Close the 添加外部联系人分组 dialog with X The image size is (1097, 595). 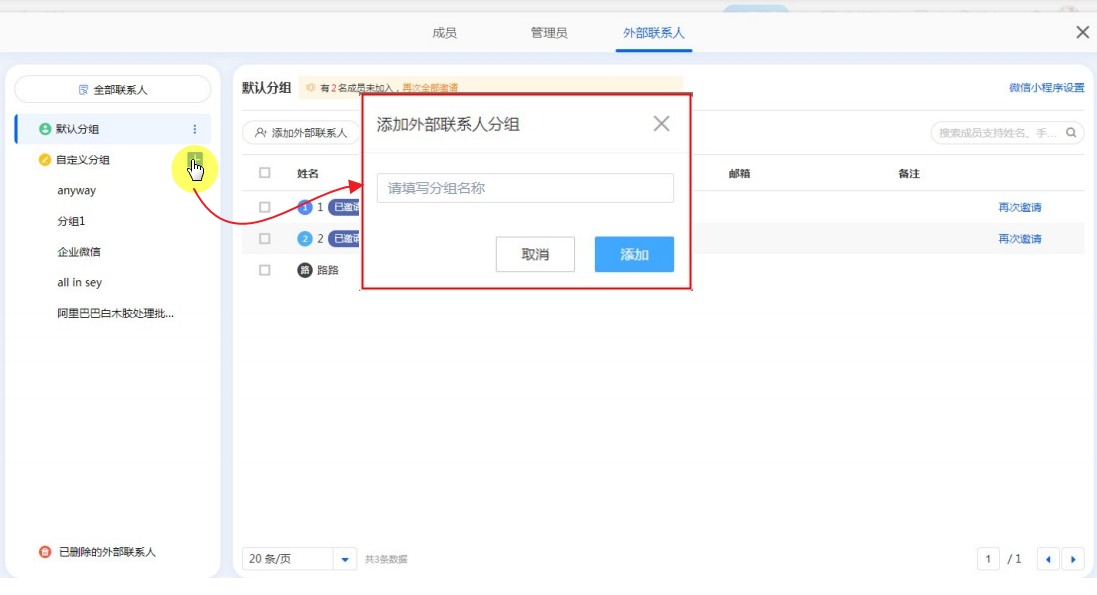click(661, 124)
